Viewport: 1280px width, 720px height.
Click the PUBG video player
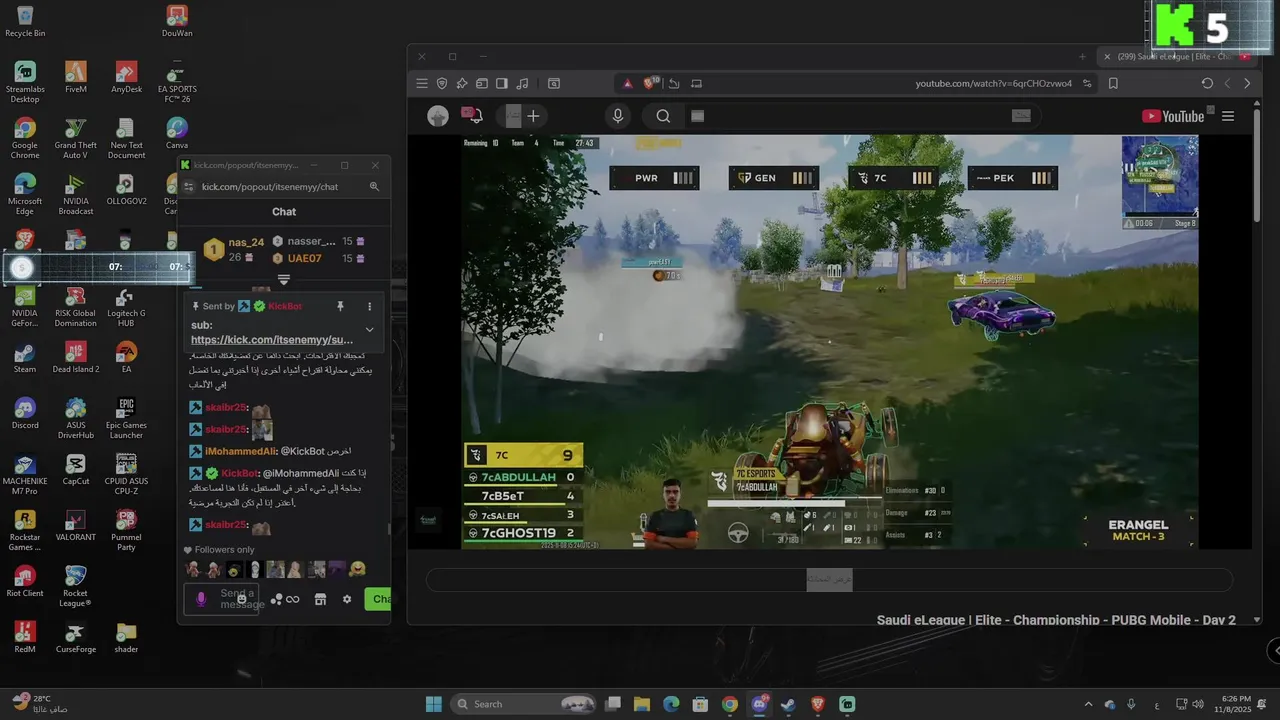[x=829, y=341]
